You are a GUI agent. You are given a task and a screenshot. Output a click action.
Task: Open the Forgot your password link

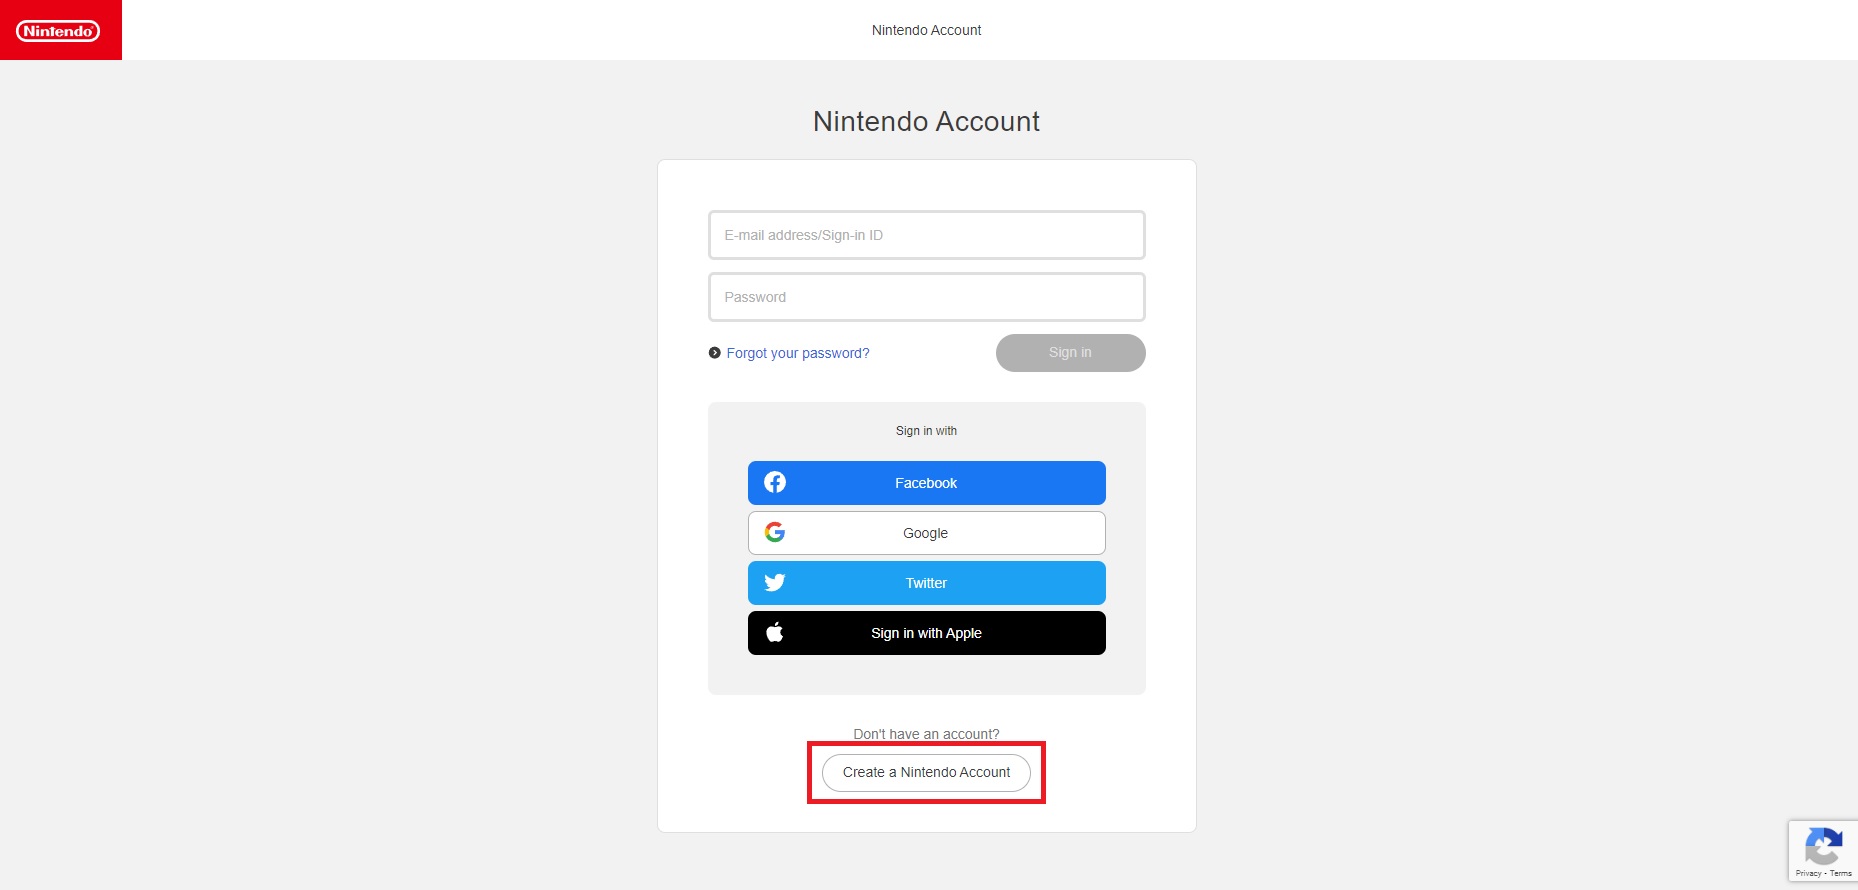pos(797,353)
